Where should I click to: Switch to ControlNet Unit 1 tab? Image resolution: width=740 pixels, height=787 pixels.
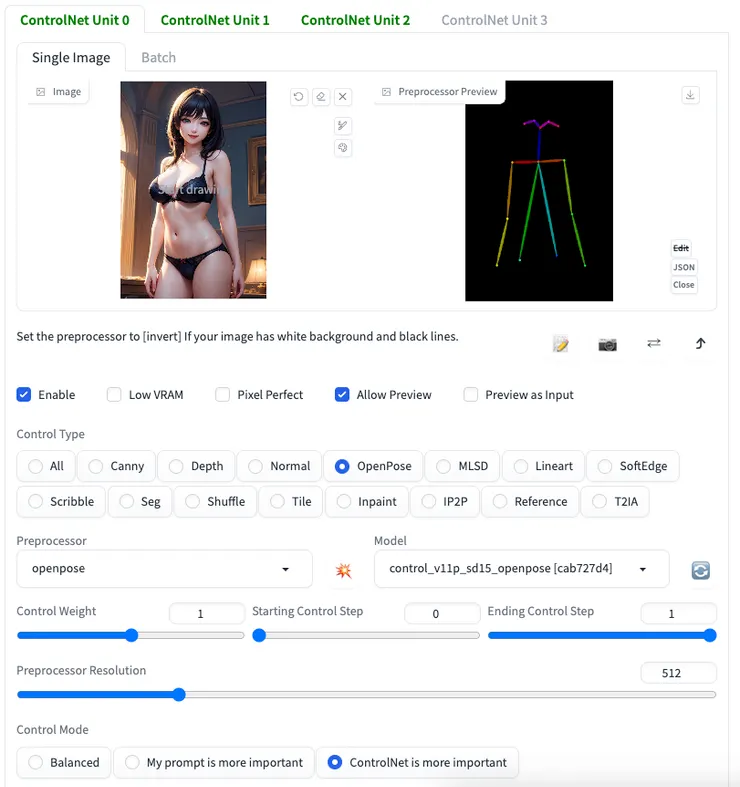click(215, 20)
